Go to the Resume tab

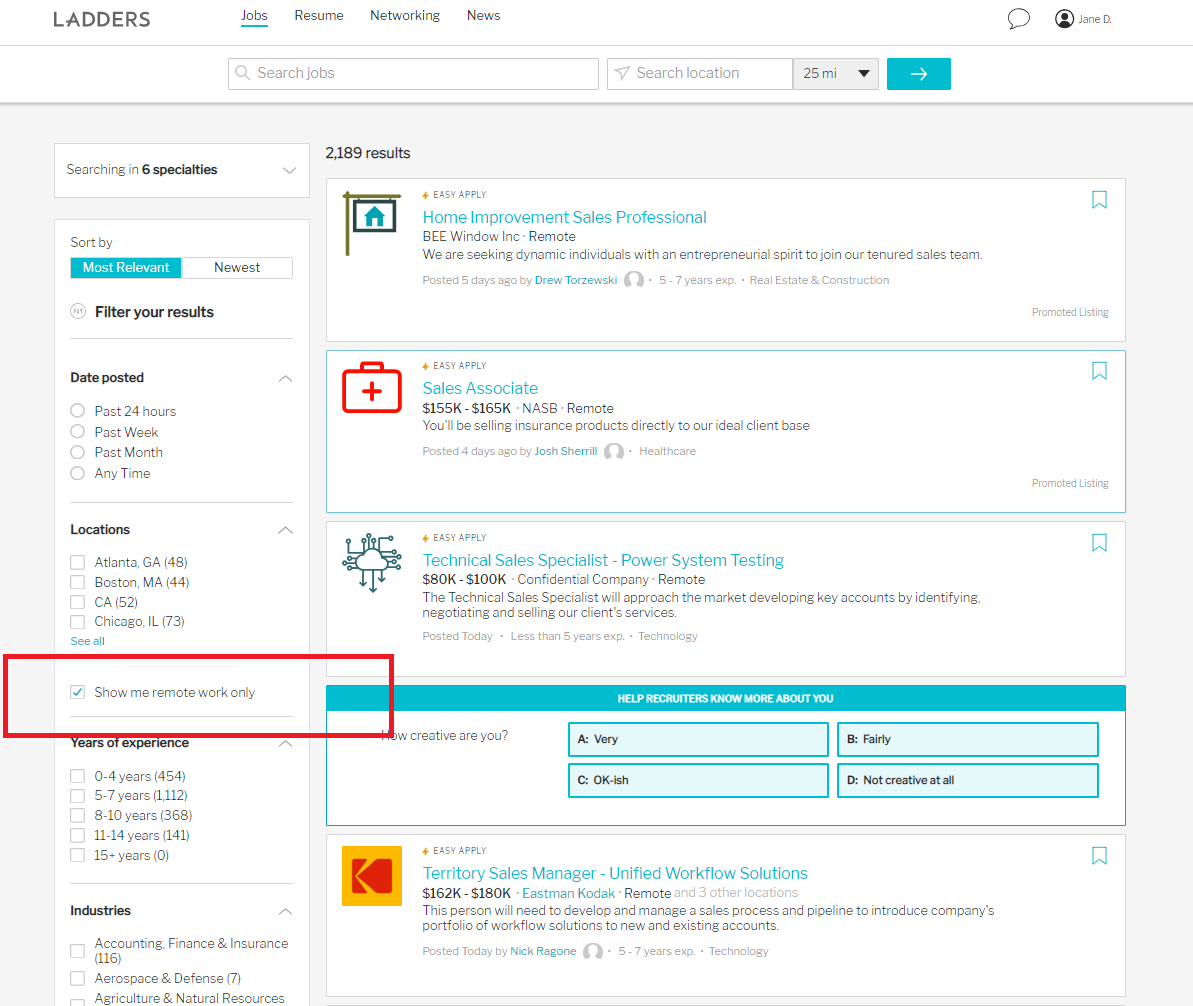click(x=319, y=15)
